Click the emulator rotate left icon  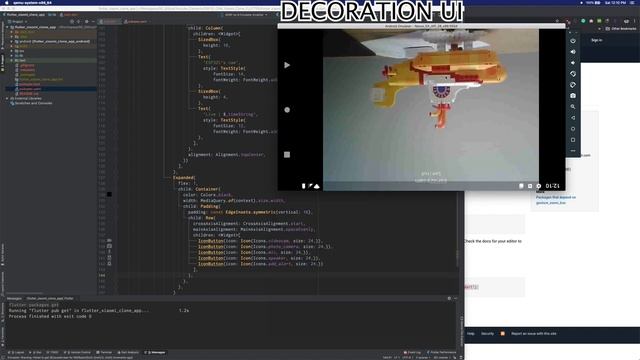[573, 74]
